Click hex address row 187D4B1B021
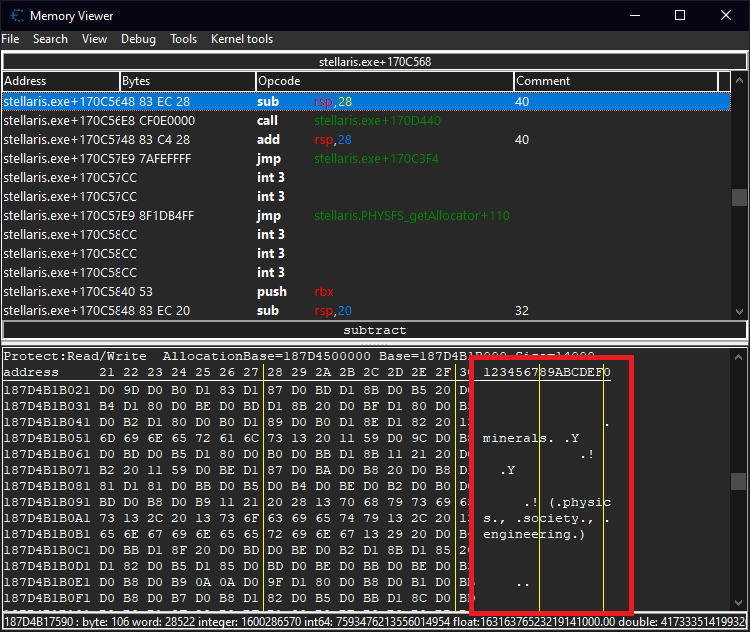This screenshot has width=750, height=632. tap(47, 390)
